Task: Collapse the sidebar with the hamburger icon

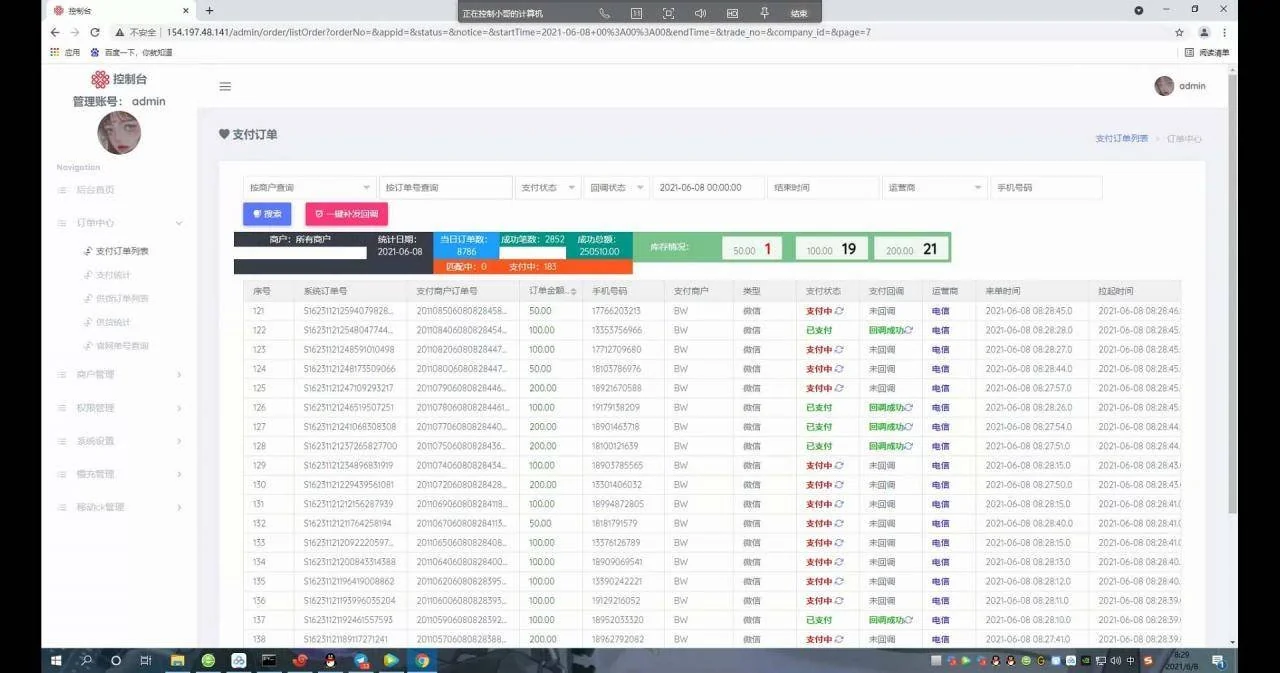Action: [225, 86]
